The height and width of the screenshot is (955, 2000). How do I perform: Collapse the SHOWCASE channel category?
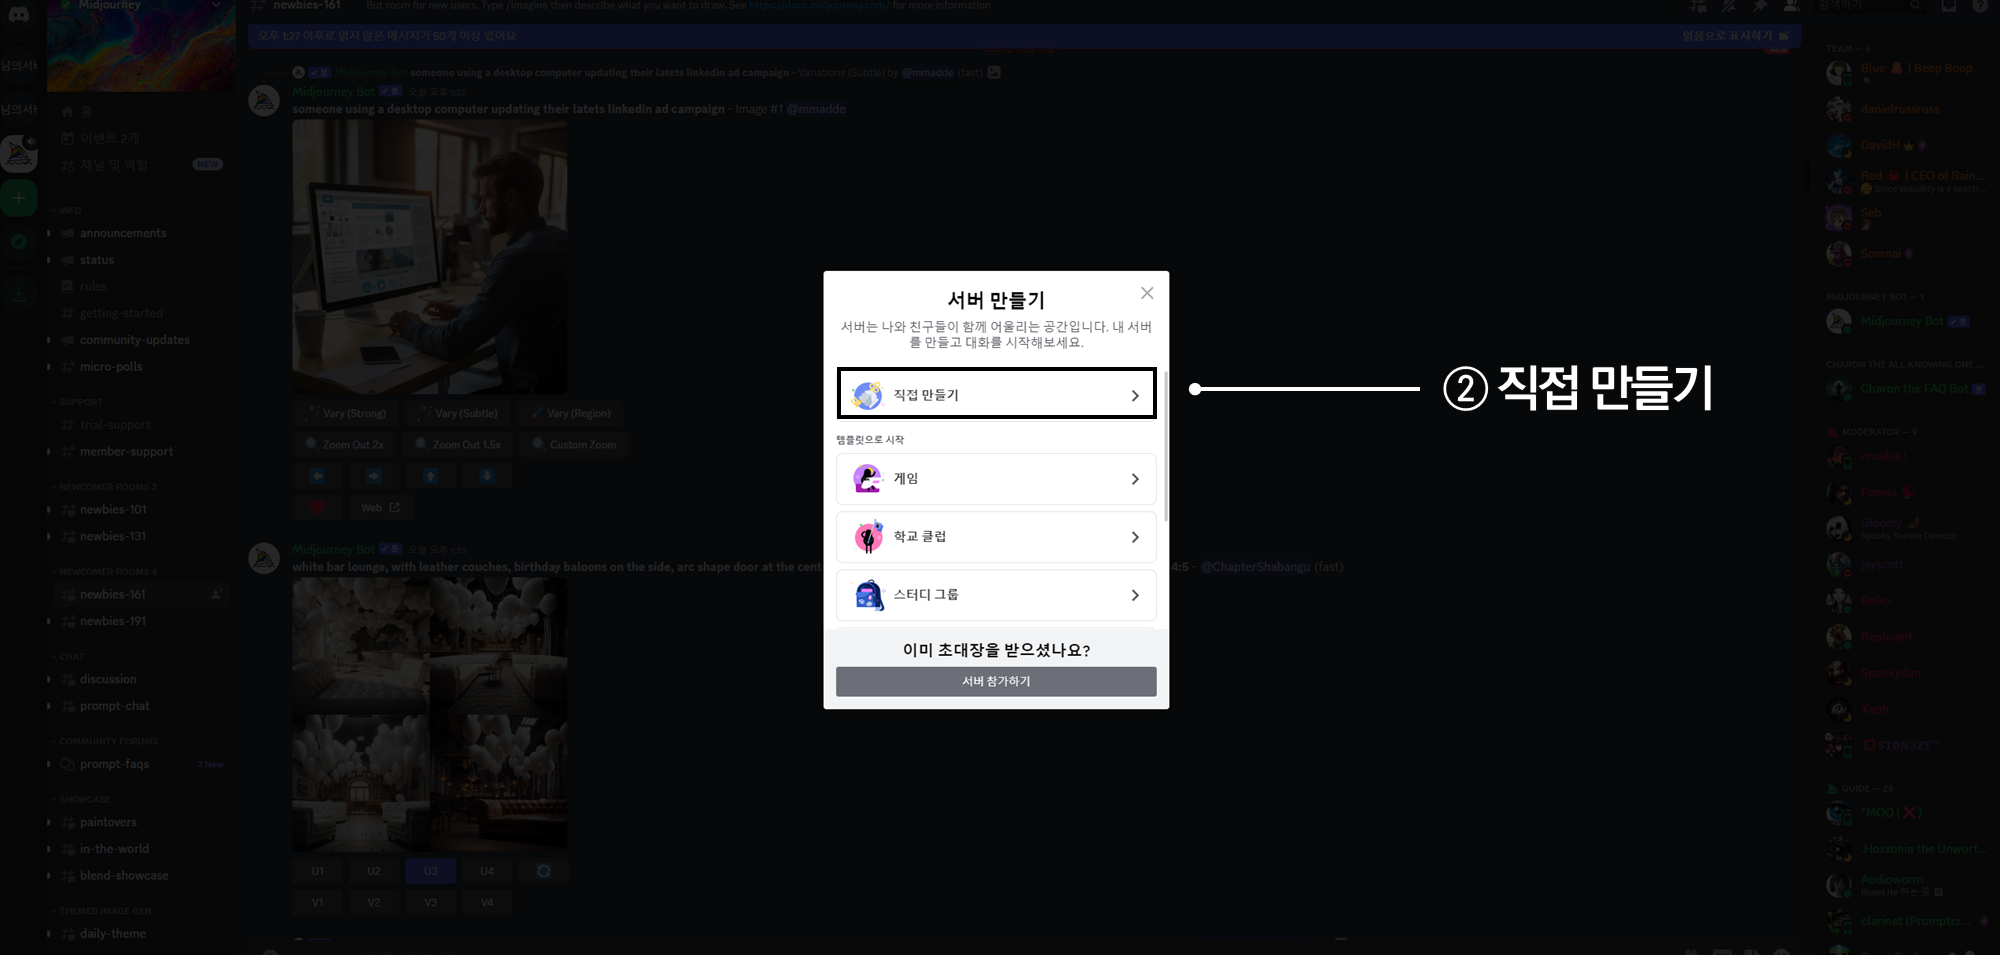pos(81,800)
